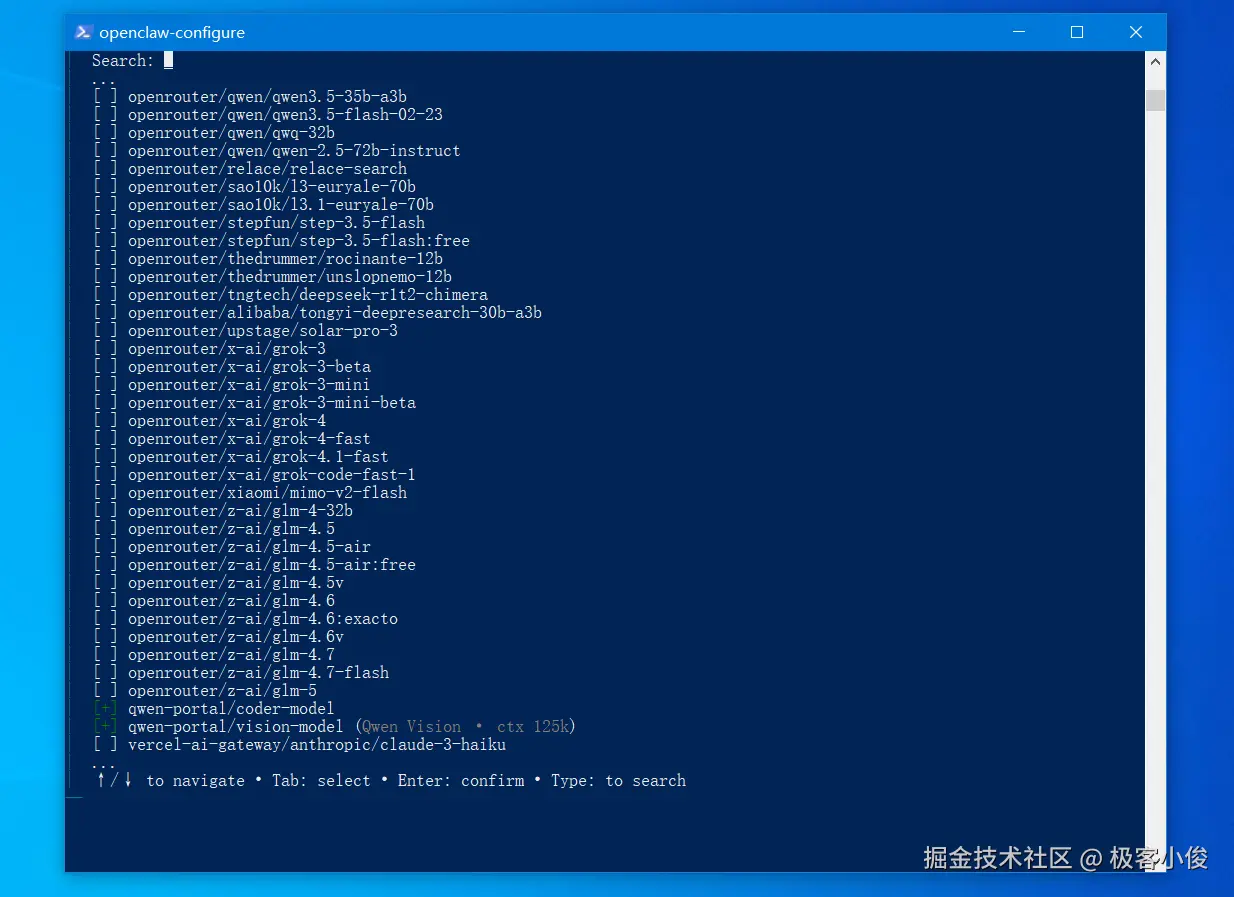This screenshot has width=1234, height=897.
Task: Click the vertical scrollbar thumb
Action: pos(1155,100)
